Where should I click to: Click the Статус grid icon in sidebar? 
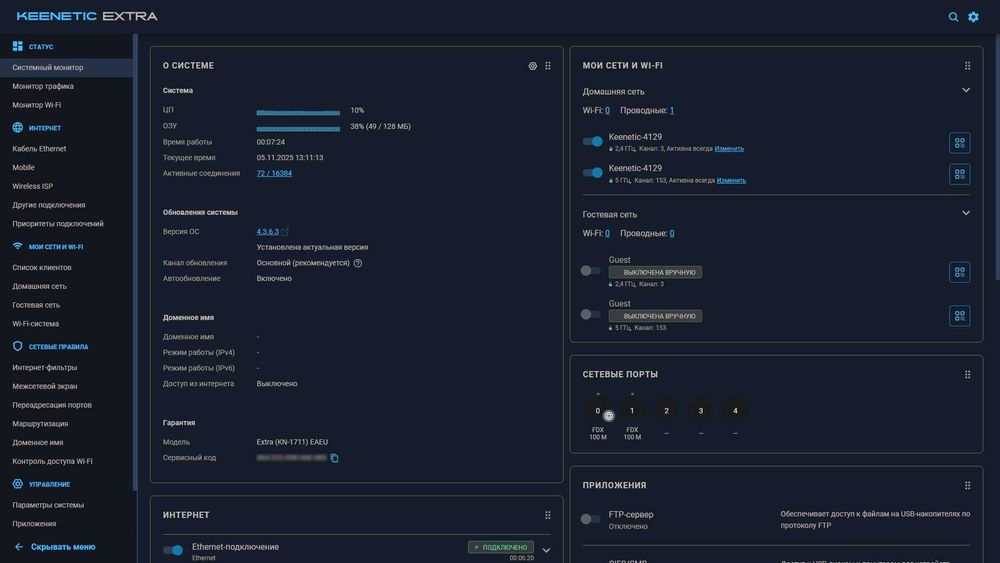tap(17, 46)
